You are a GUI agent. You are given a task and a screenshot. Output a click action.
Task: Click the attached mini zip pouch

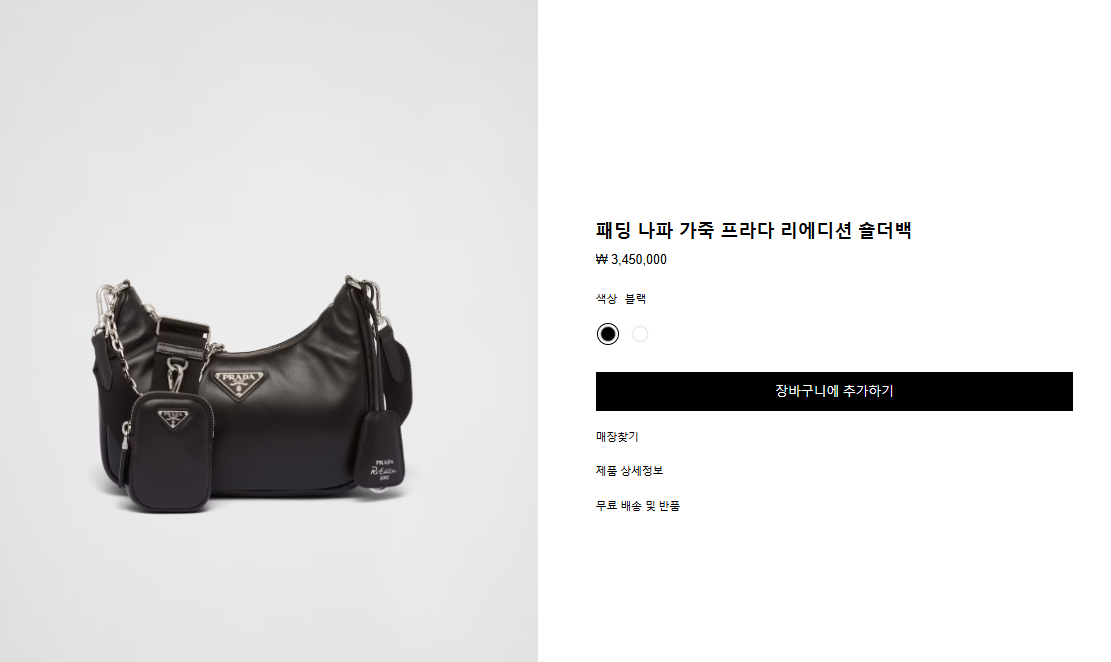point(170,451)
